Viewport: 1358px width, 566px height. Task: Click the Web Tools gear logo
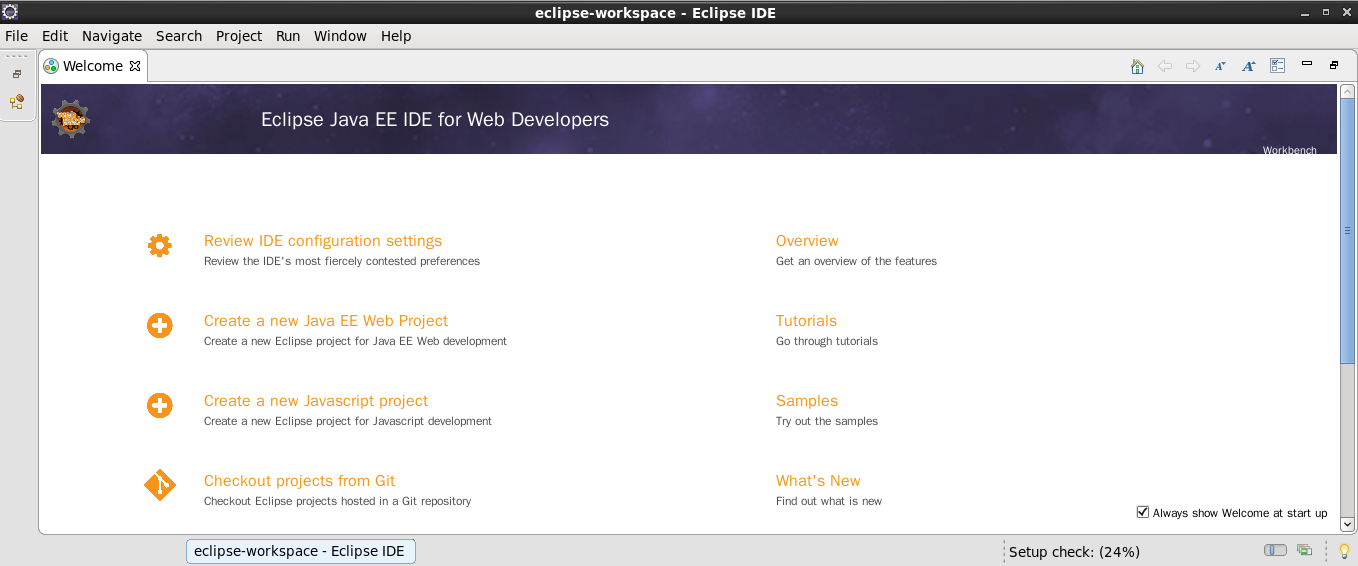71,119
